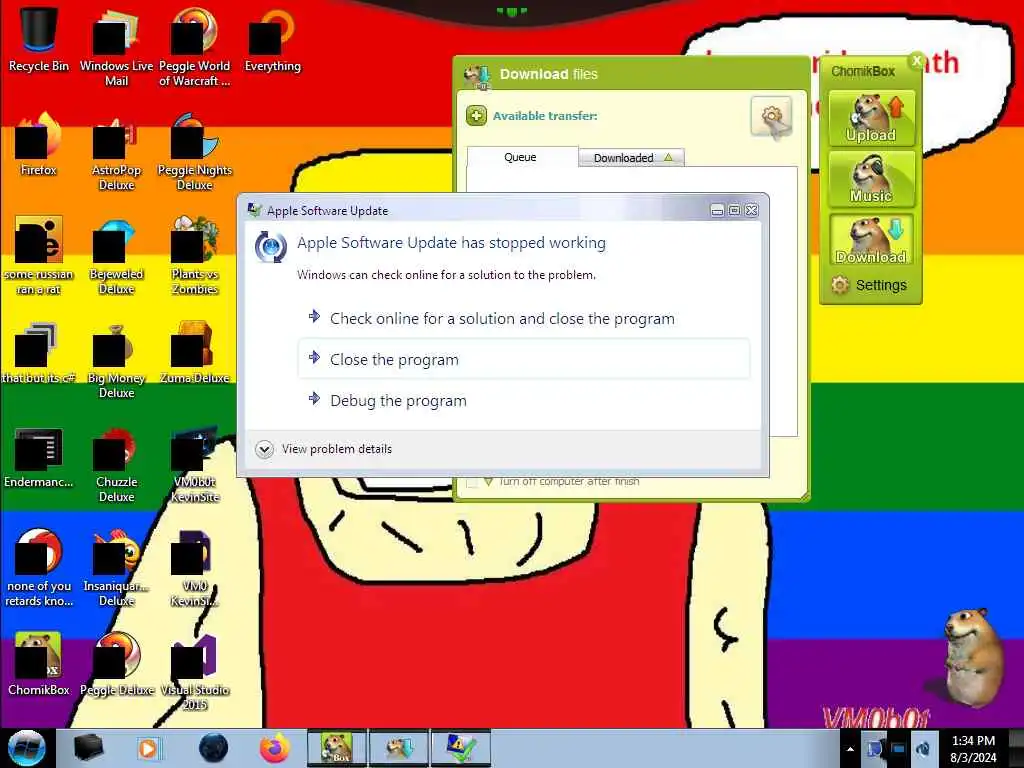This screenshot has width=1024, height=768.
Task: Switch to ChomikBox taskbar button
Action: tap(337, 748)
